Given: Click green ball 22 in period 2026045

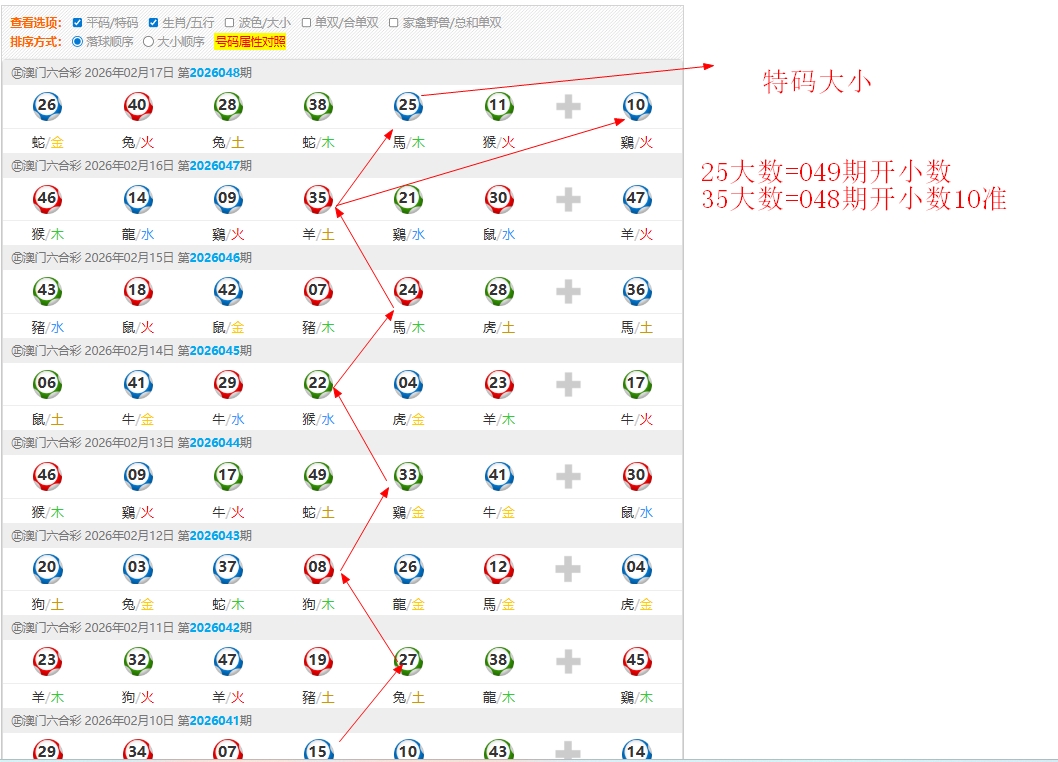Looking at the screenshot, I should click(x=318, y=383).
